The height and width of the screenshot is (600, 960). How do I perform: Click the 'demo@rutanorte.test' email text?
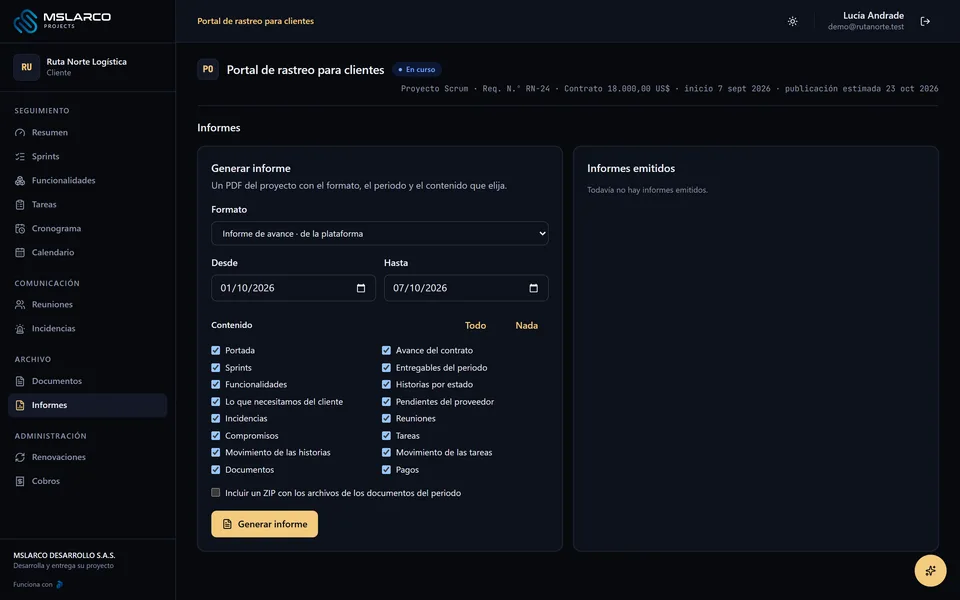coord(866,27)
